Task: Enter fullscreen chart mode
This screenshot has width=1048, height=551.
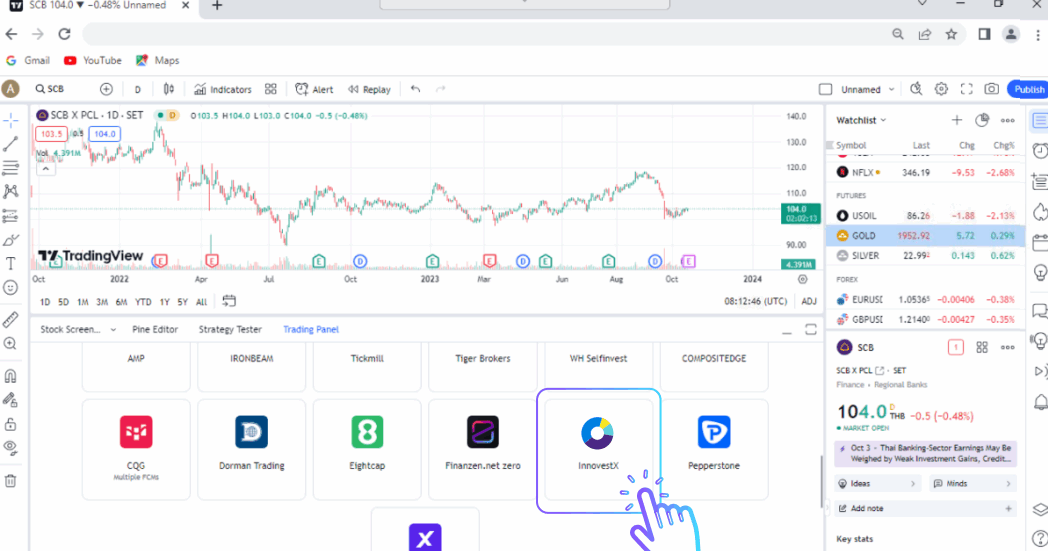Action: 966,89
